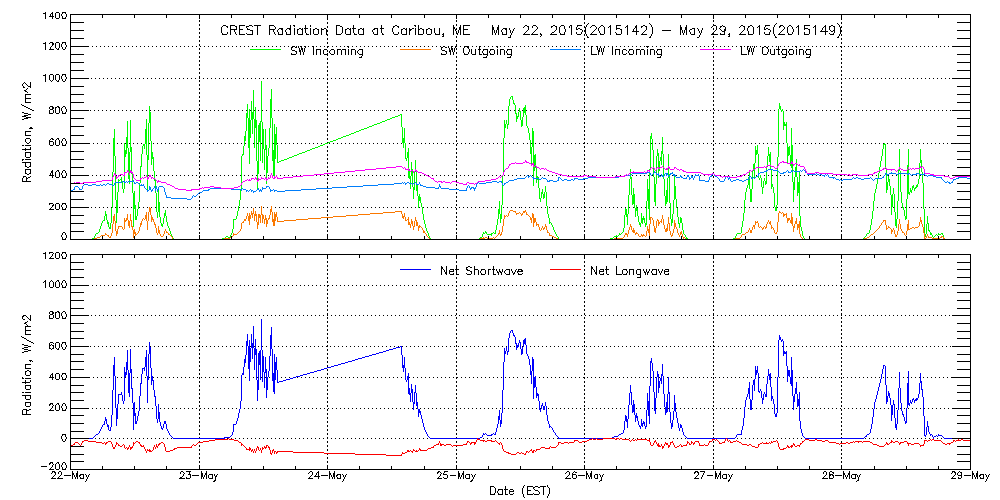Click the red Net Longwave legend line
The height and width of the screenshot is (500, 1000).
(565, 271)
